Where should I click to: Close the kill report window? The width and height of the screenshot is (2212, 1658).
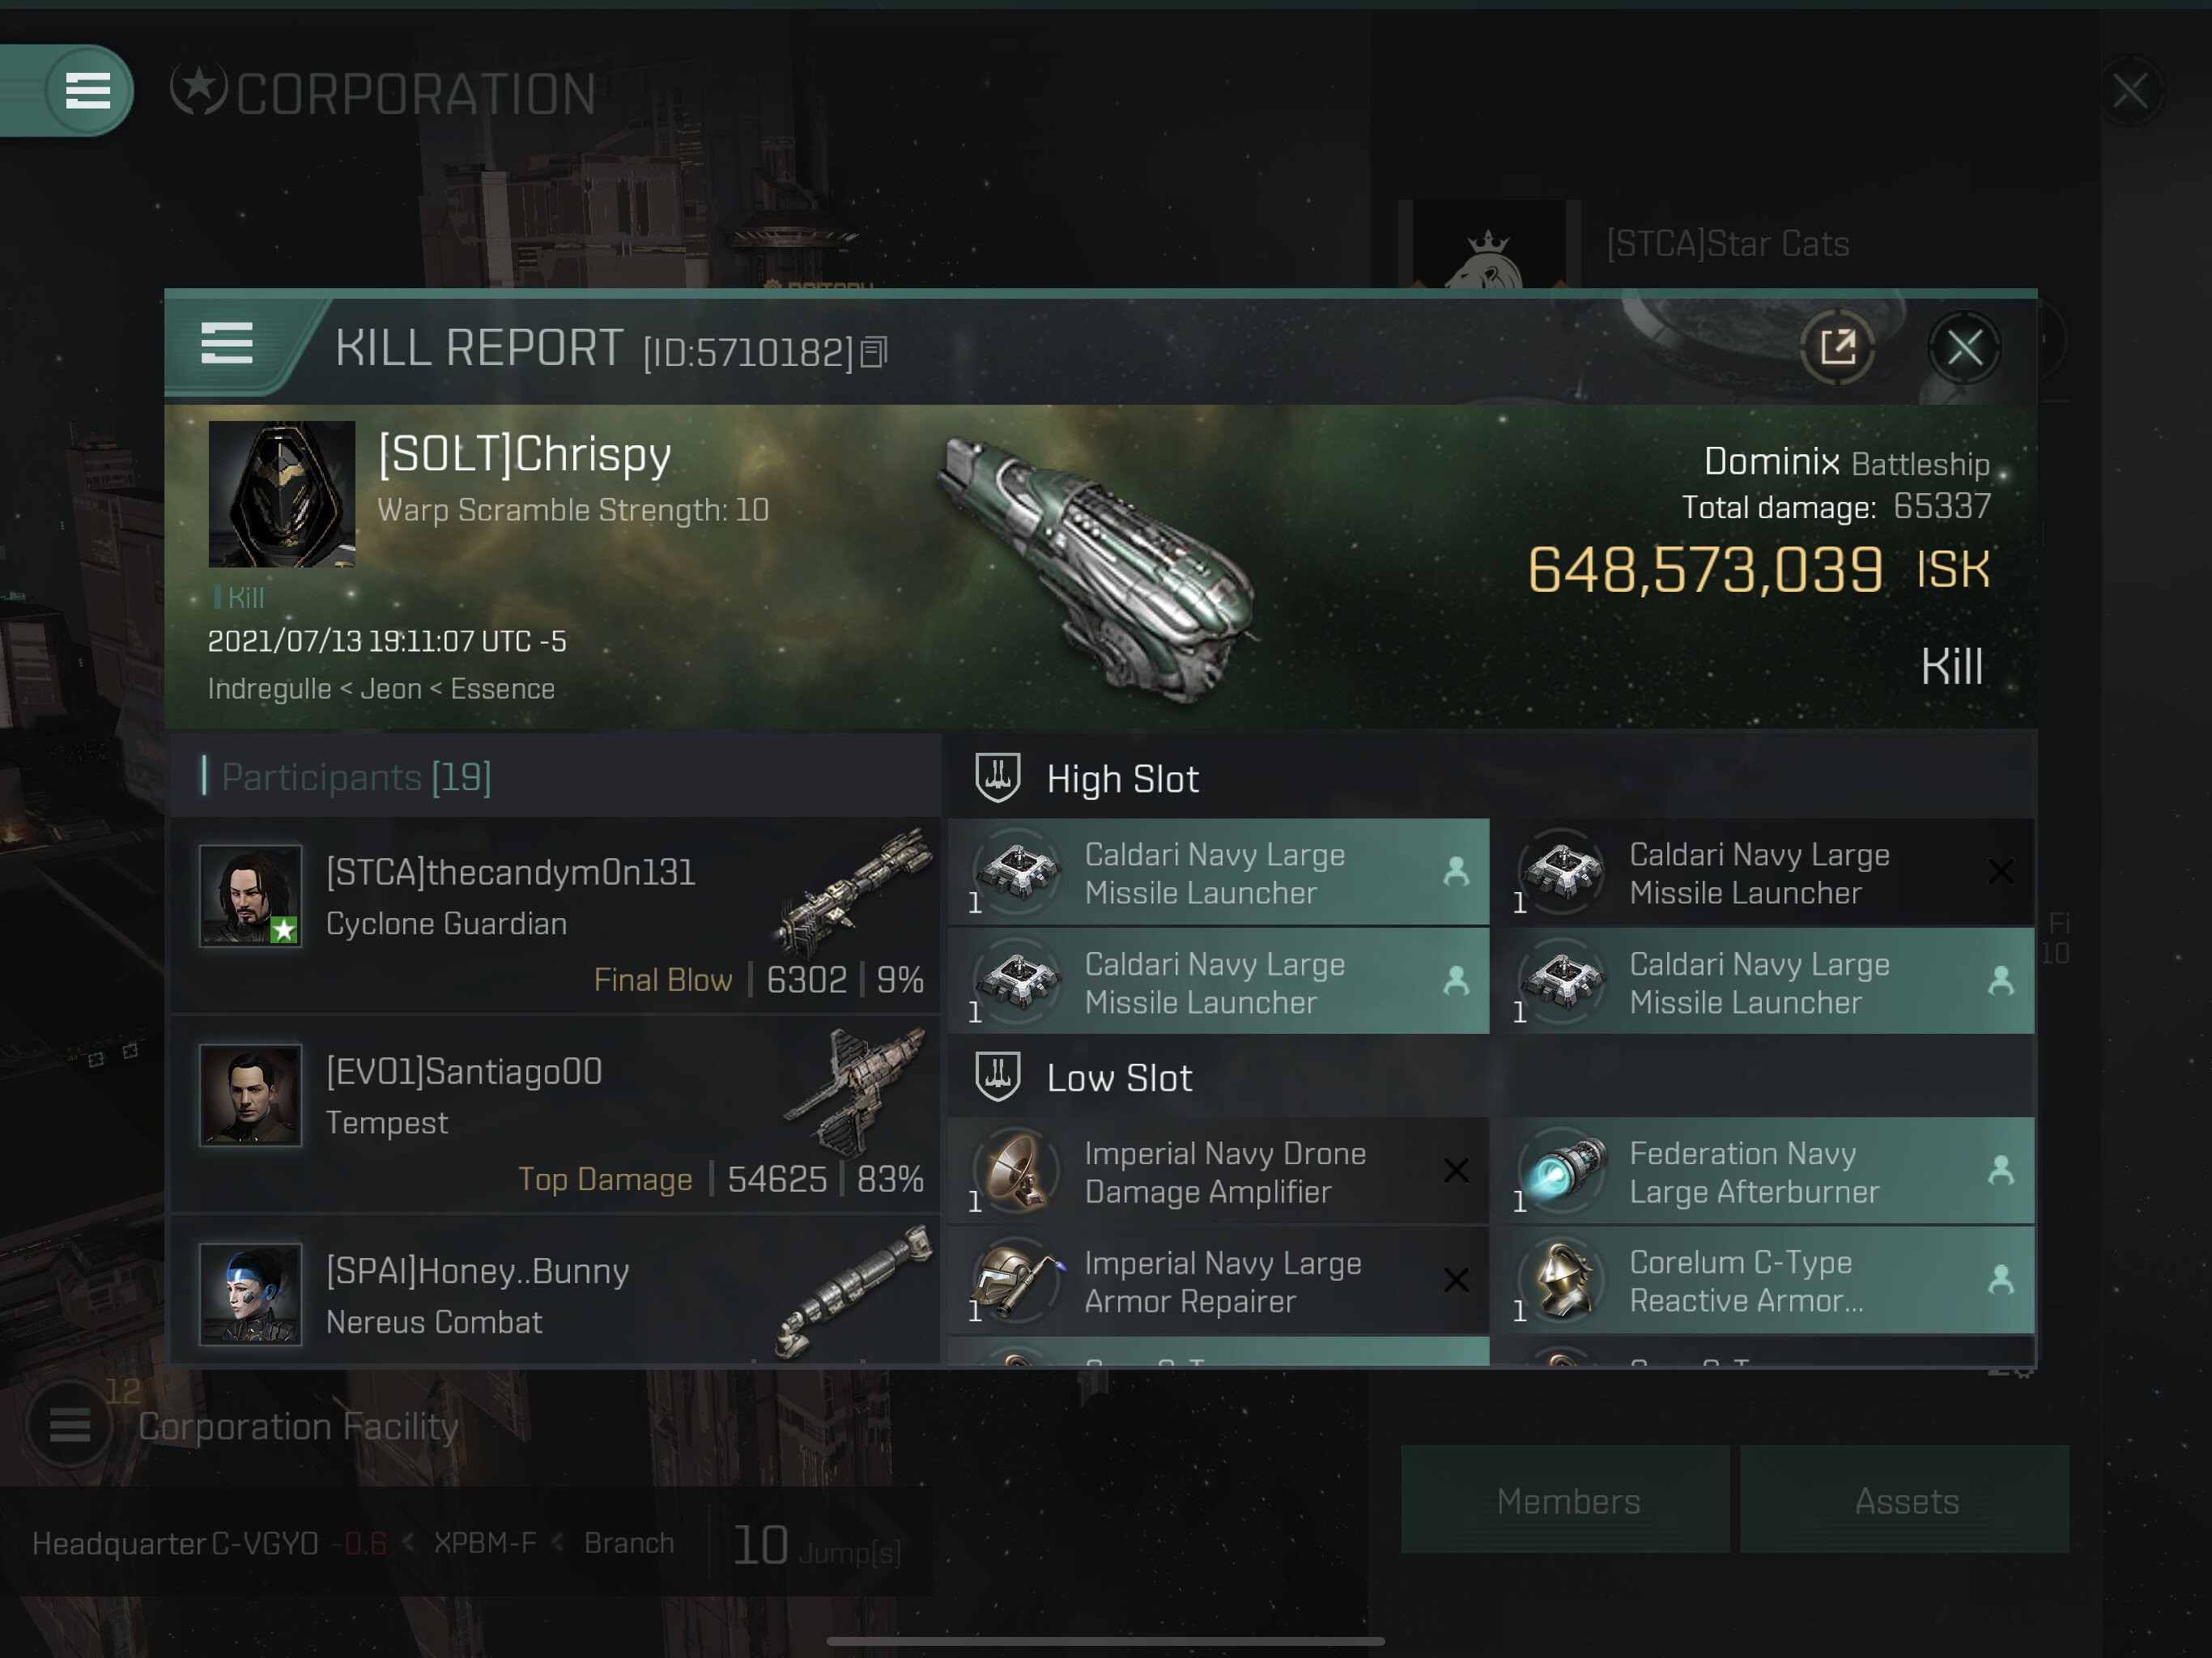pos(1964,348)
